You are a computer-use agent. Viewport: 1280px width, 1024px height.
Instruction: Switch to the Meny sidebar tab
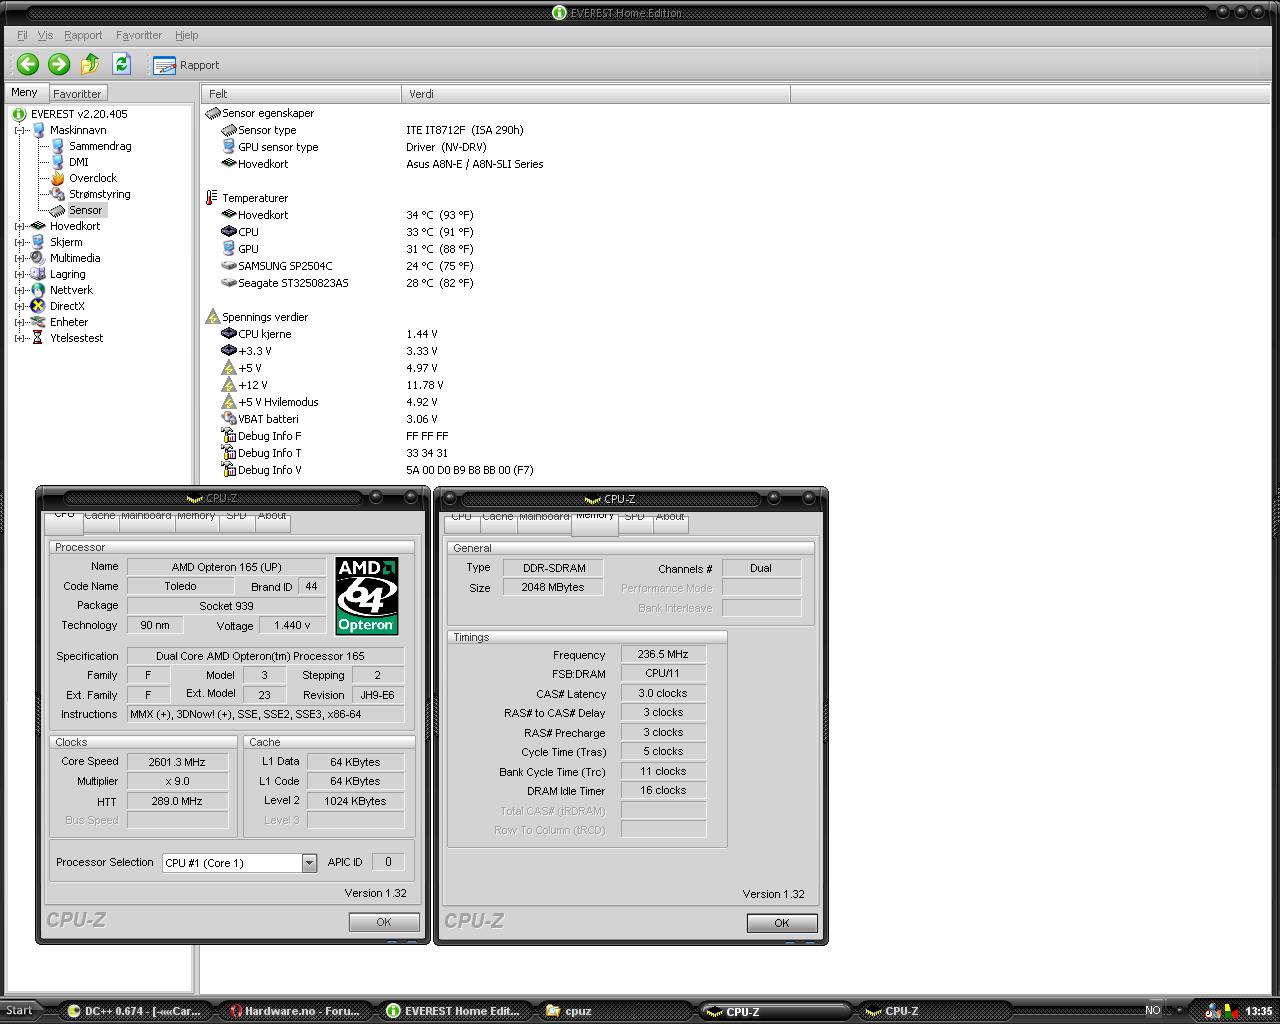(x=24, y=92)
